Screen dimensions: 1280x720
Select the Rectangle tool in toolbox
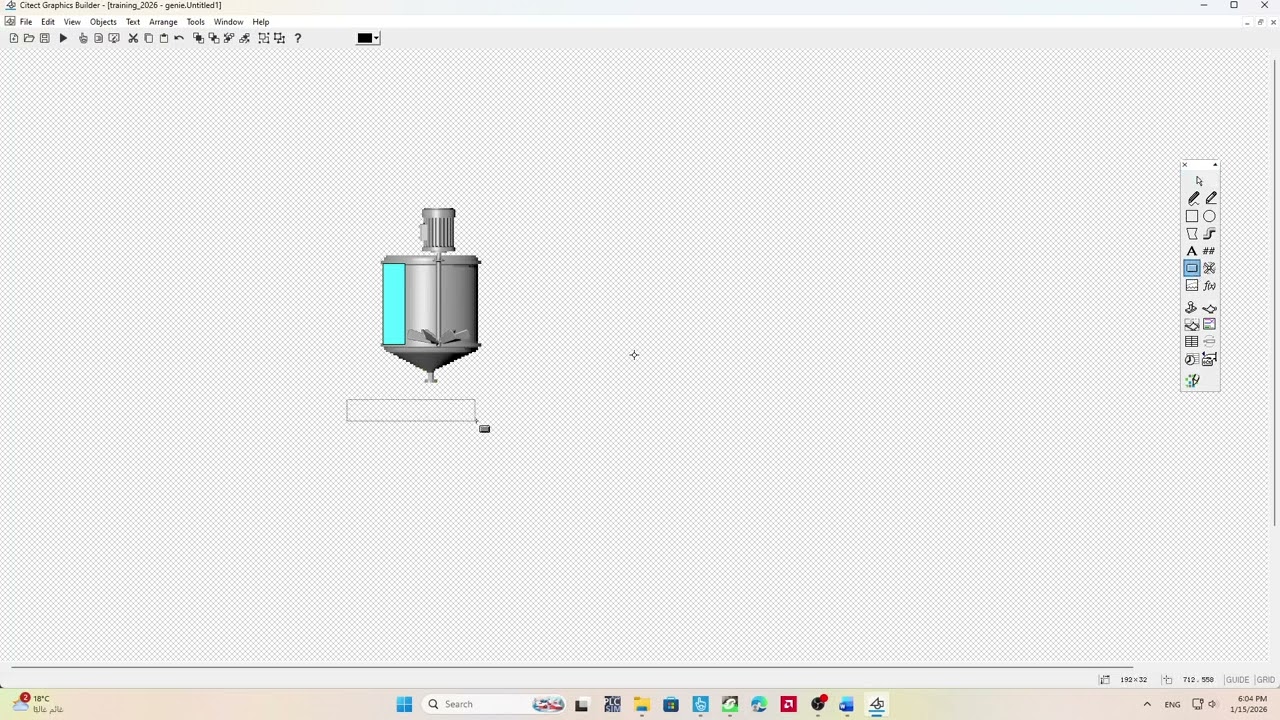point(1192,216)
